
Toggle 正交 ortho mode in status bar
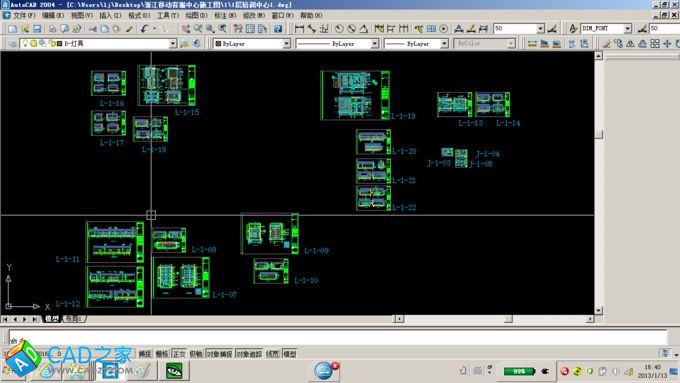click(179, 354)
